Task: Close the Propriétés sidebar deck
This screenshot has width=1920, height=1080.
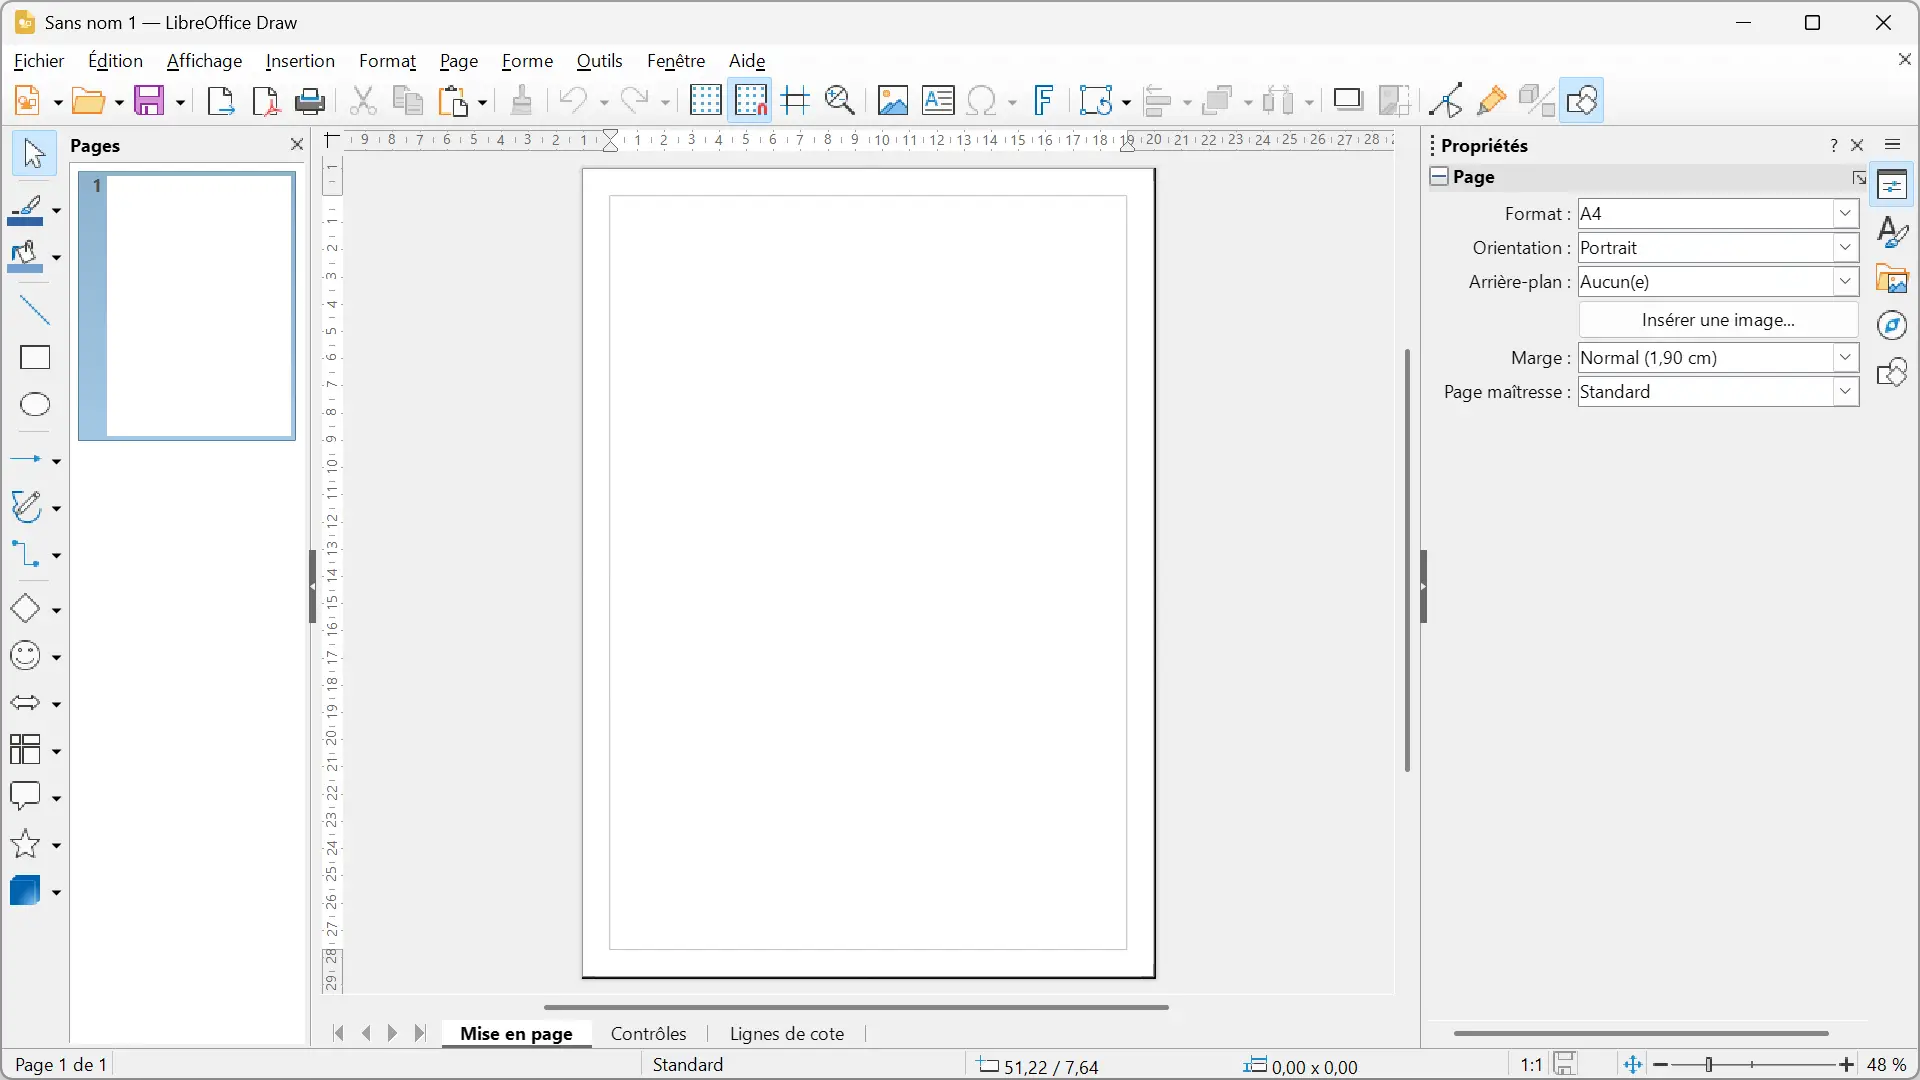Action: coord(1857,146)
